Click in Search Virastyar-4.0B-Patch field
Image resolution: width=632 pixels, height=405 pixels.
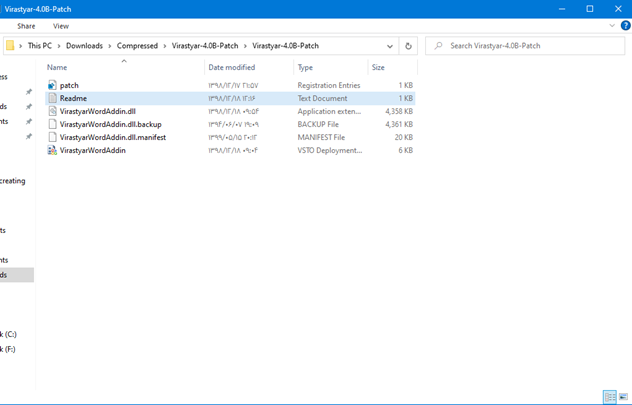click(525, 46)
